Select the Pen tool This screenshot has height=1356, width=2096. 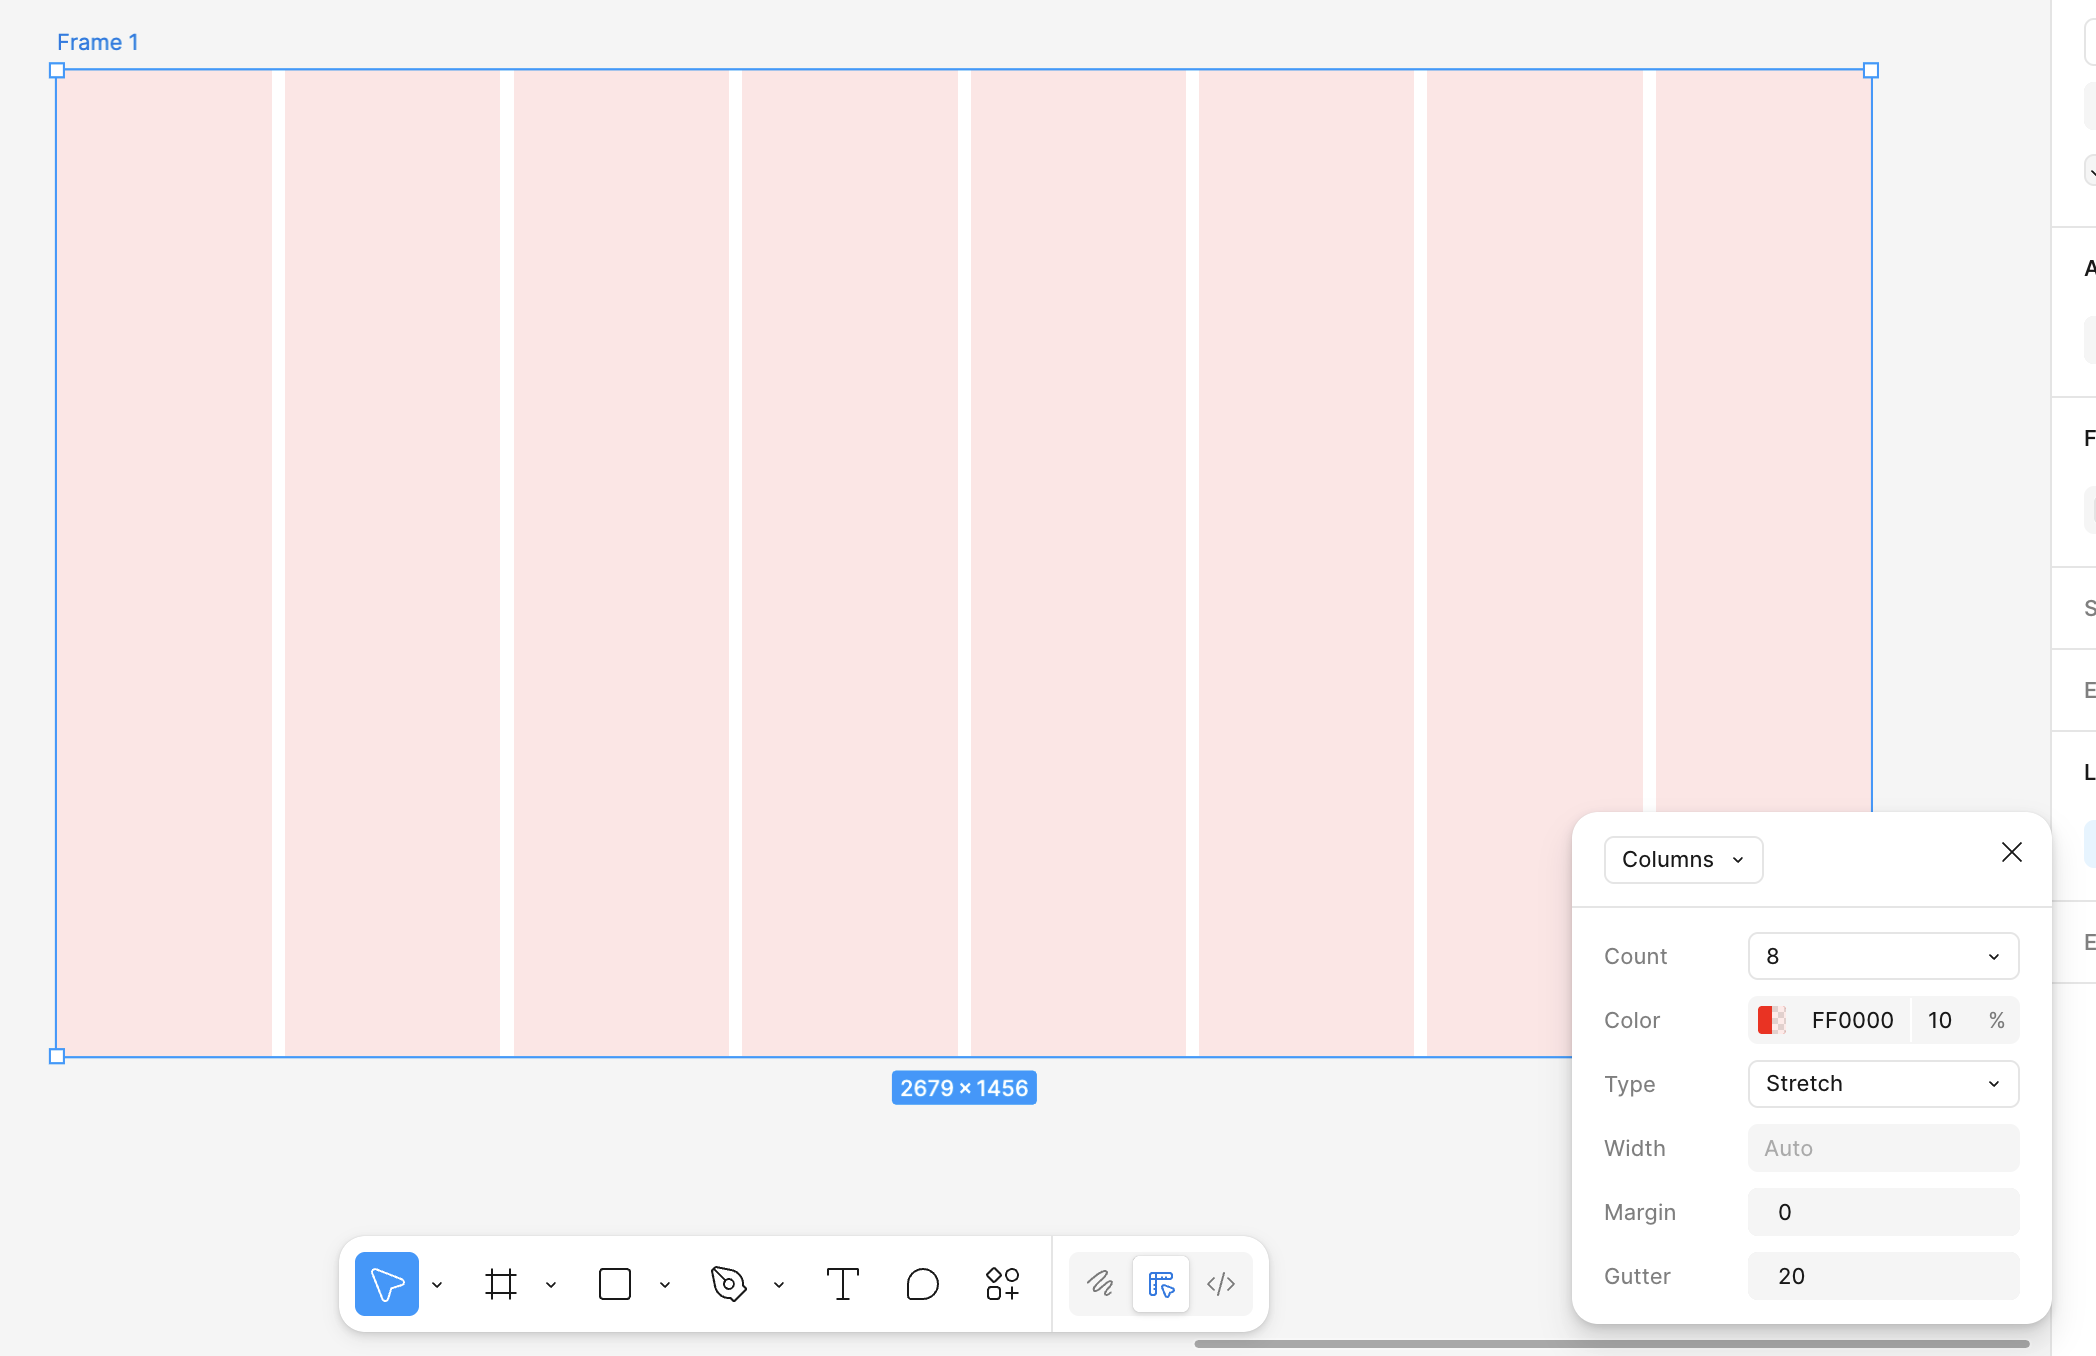click(728, 1283)
